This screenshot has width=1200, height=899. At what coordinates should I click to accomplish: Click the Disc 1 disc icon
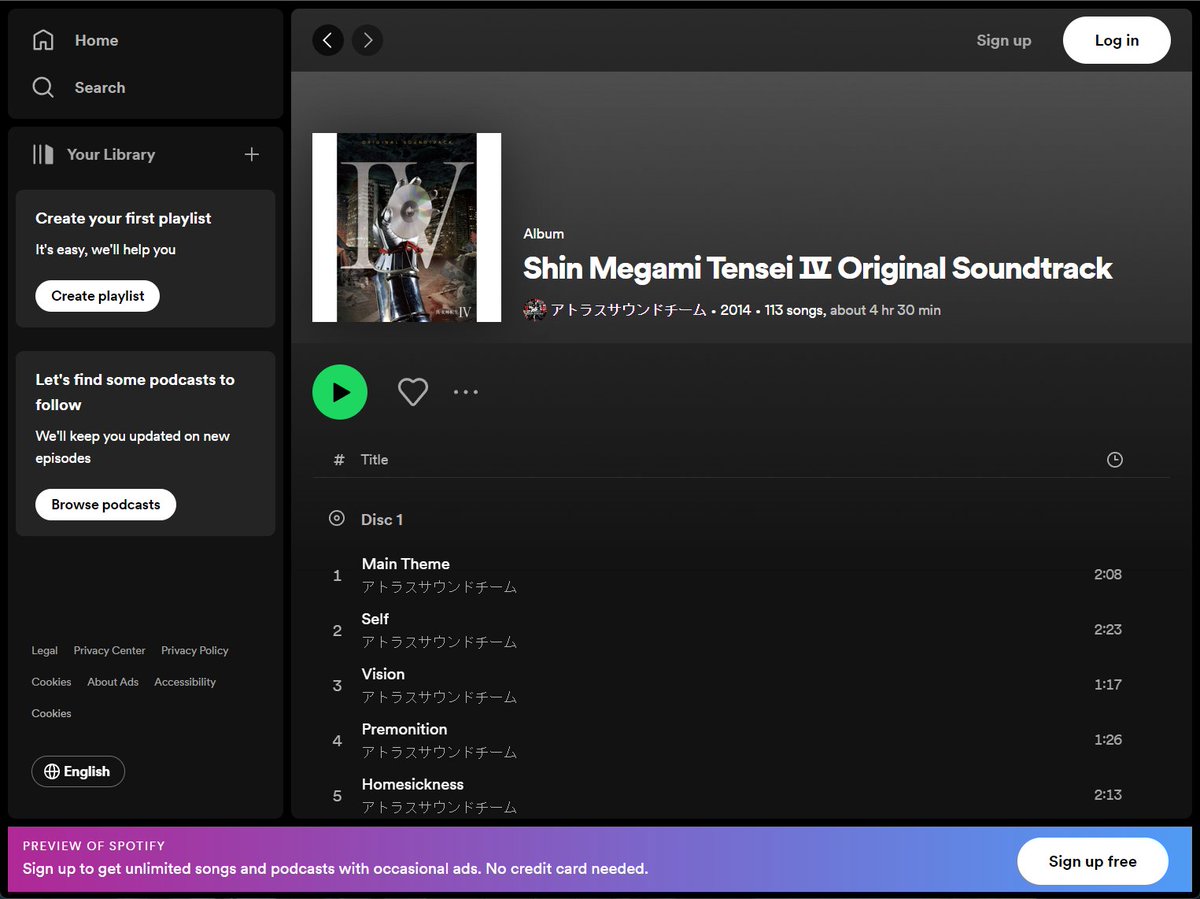tap(337, 518)
